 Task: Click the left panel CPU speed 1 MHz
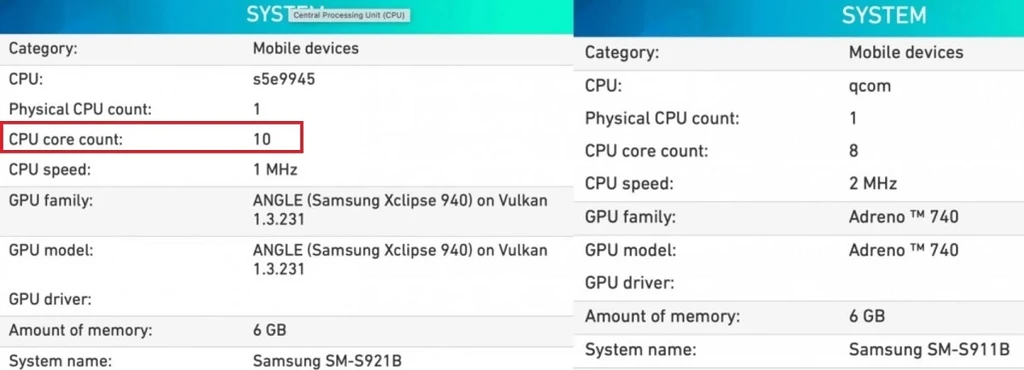(x=275, y=170)
